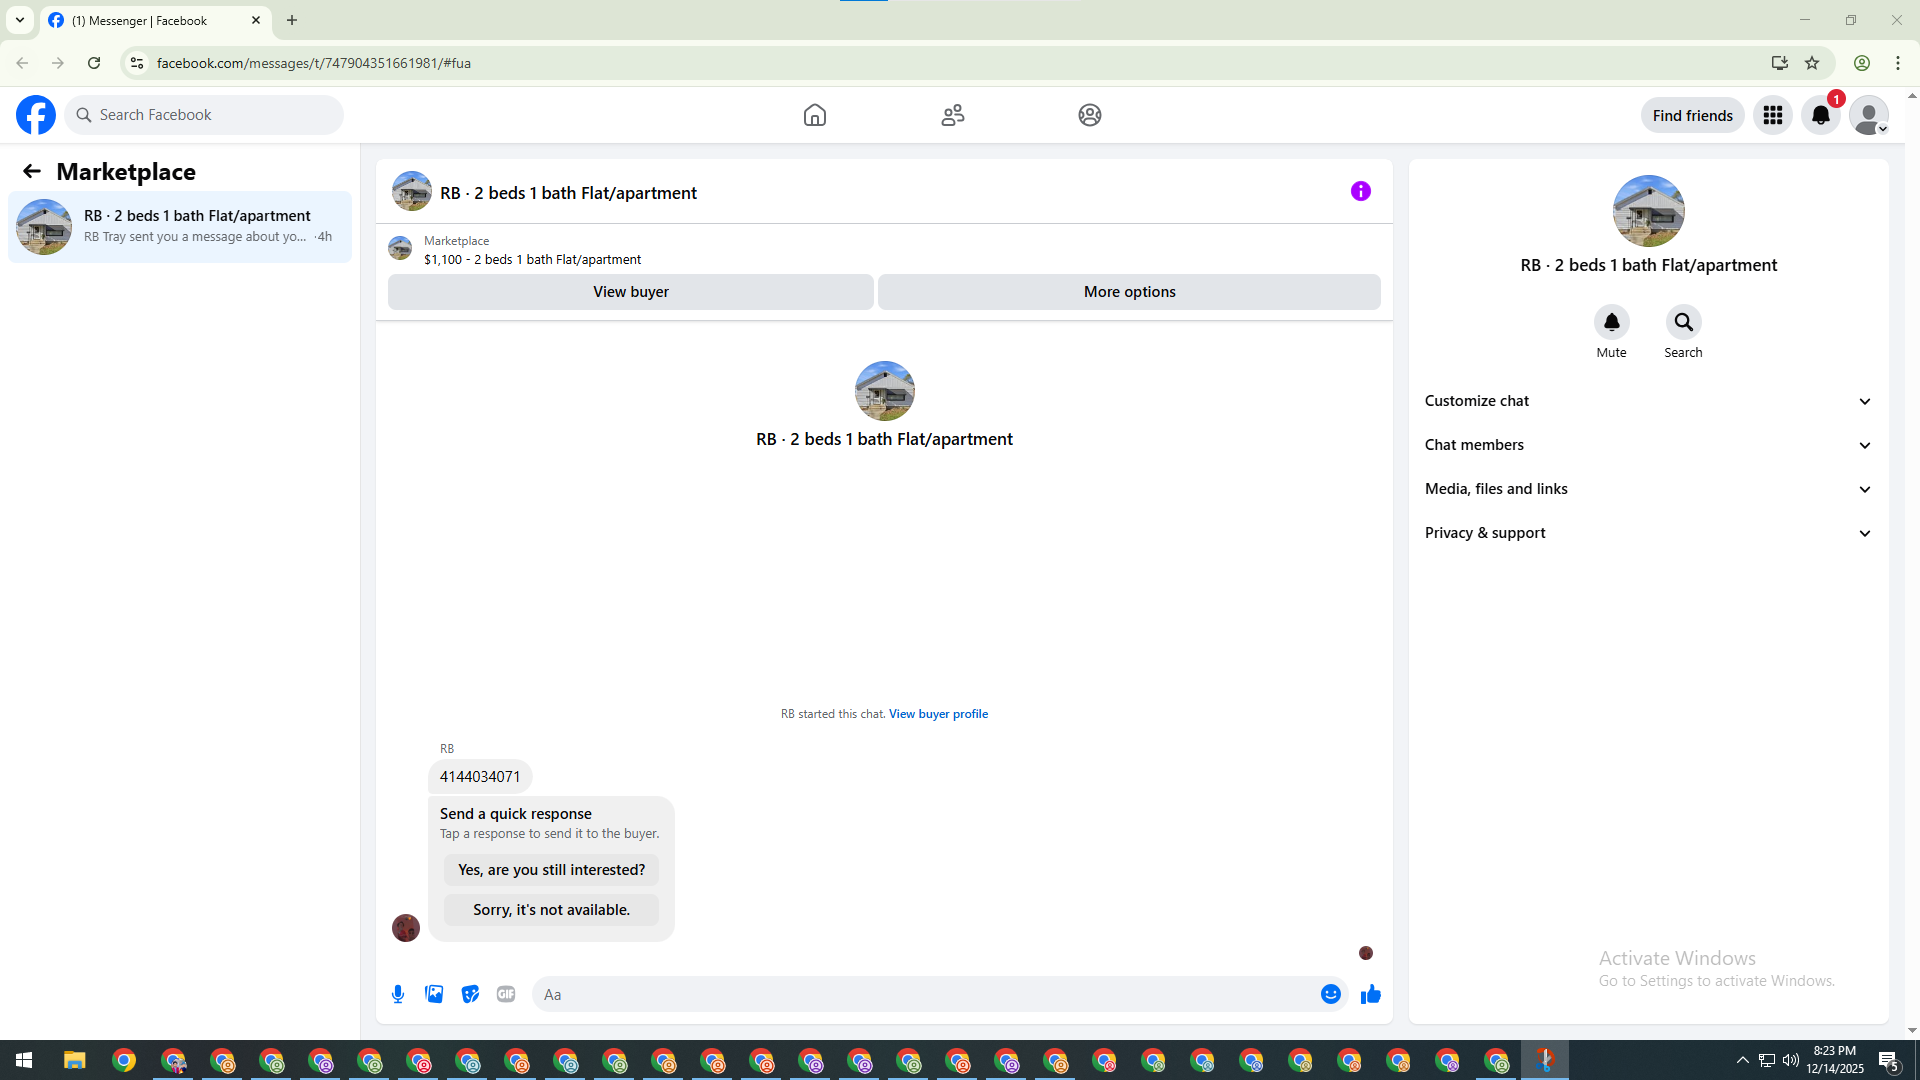The image size is (1920, 1080).
Task: Click the View buyer button
Action: pyautogui.click(x=630, y=292)
